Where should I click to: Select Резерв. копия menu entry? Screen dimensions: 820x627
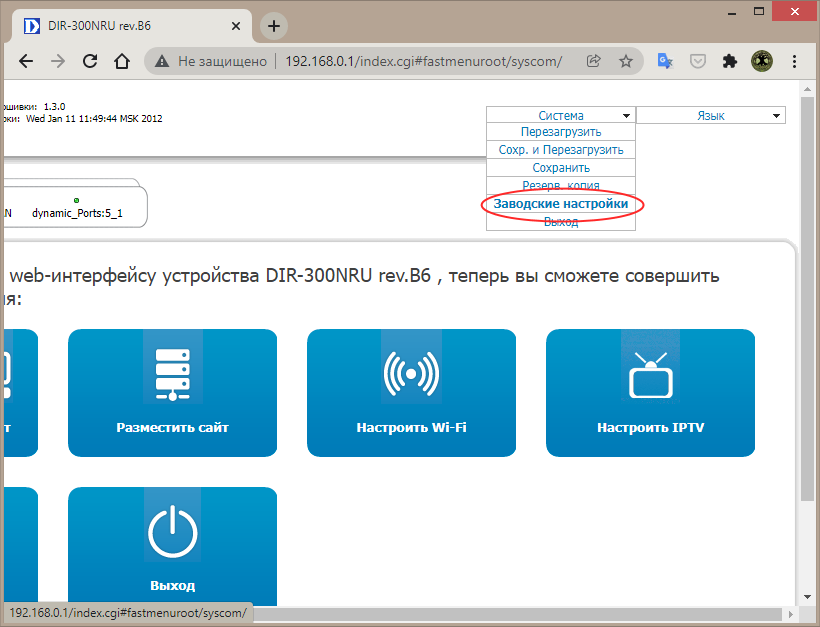[561, 185]
